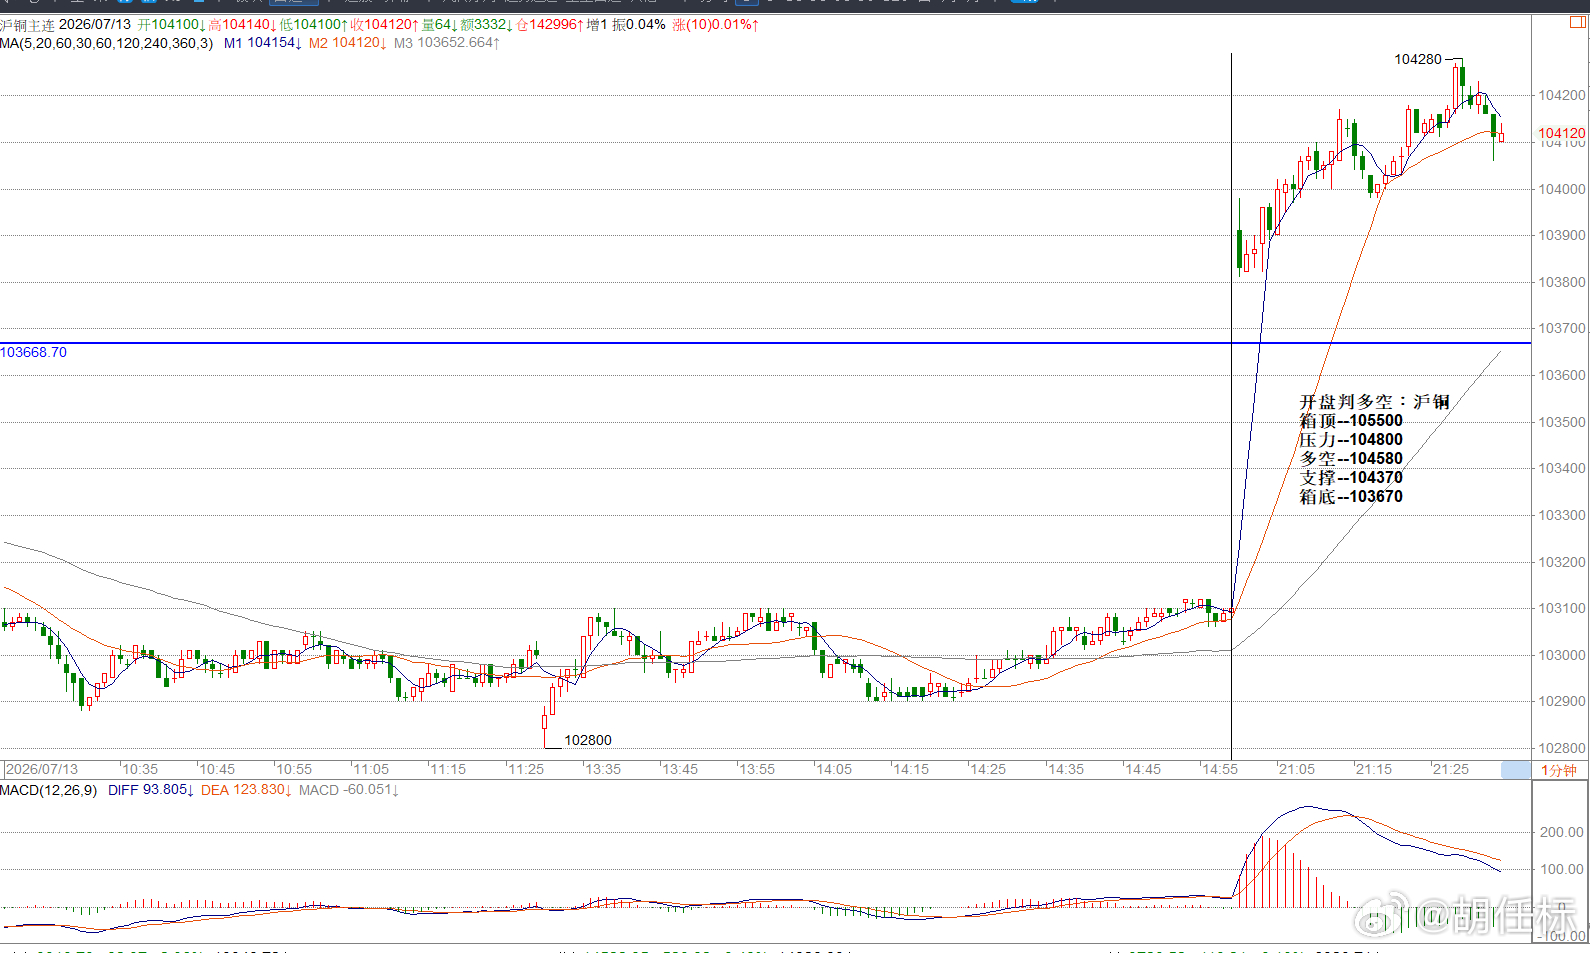Select the M3 103652.664 moving average value

447,43
